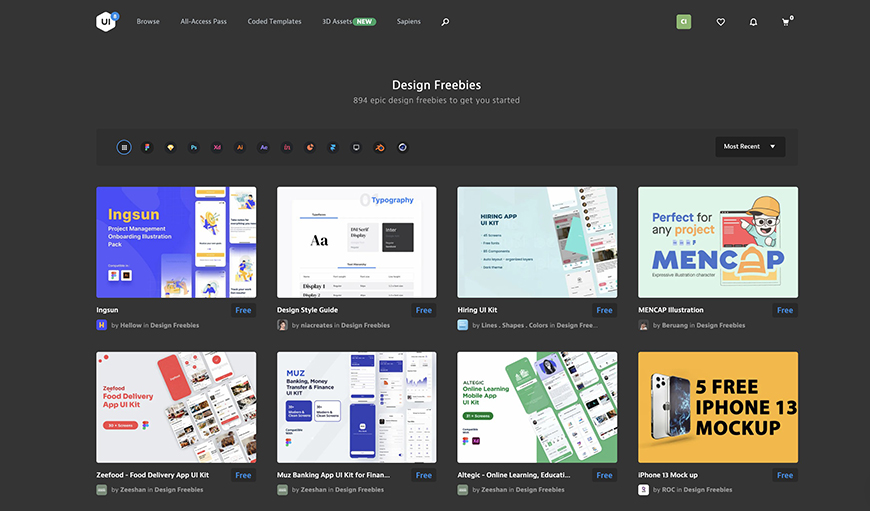Open wishlist heart icon in header
The height and width of the screenshot is (511, 870).
coord(721,22)
